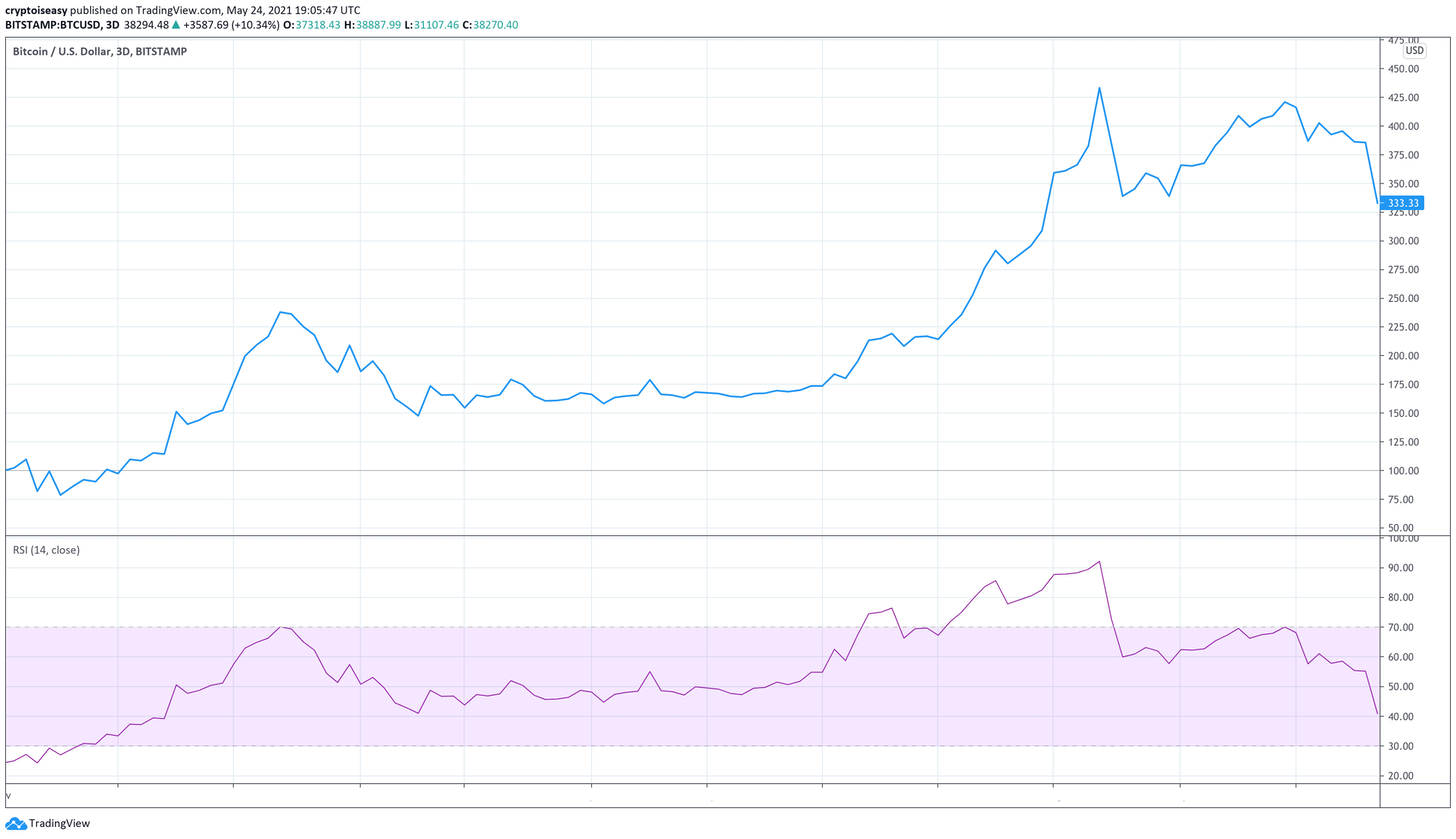Click the 275.00 price scale label
The width and height of the screenshot is (1456, 839).
coord(1402,270)
